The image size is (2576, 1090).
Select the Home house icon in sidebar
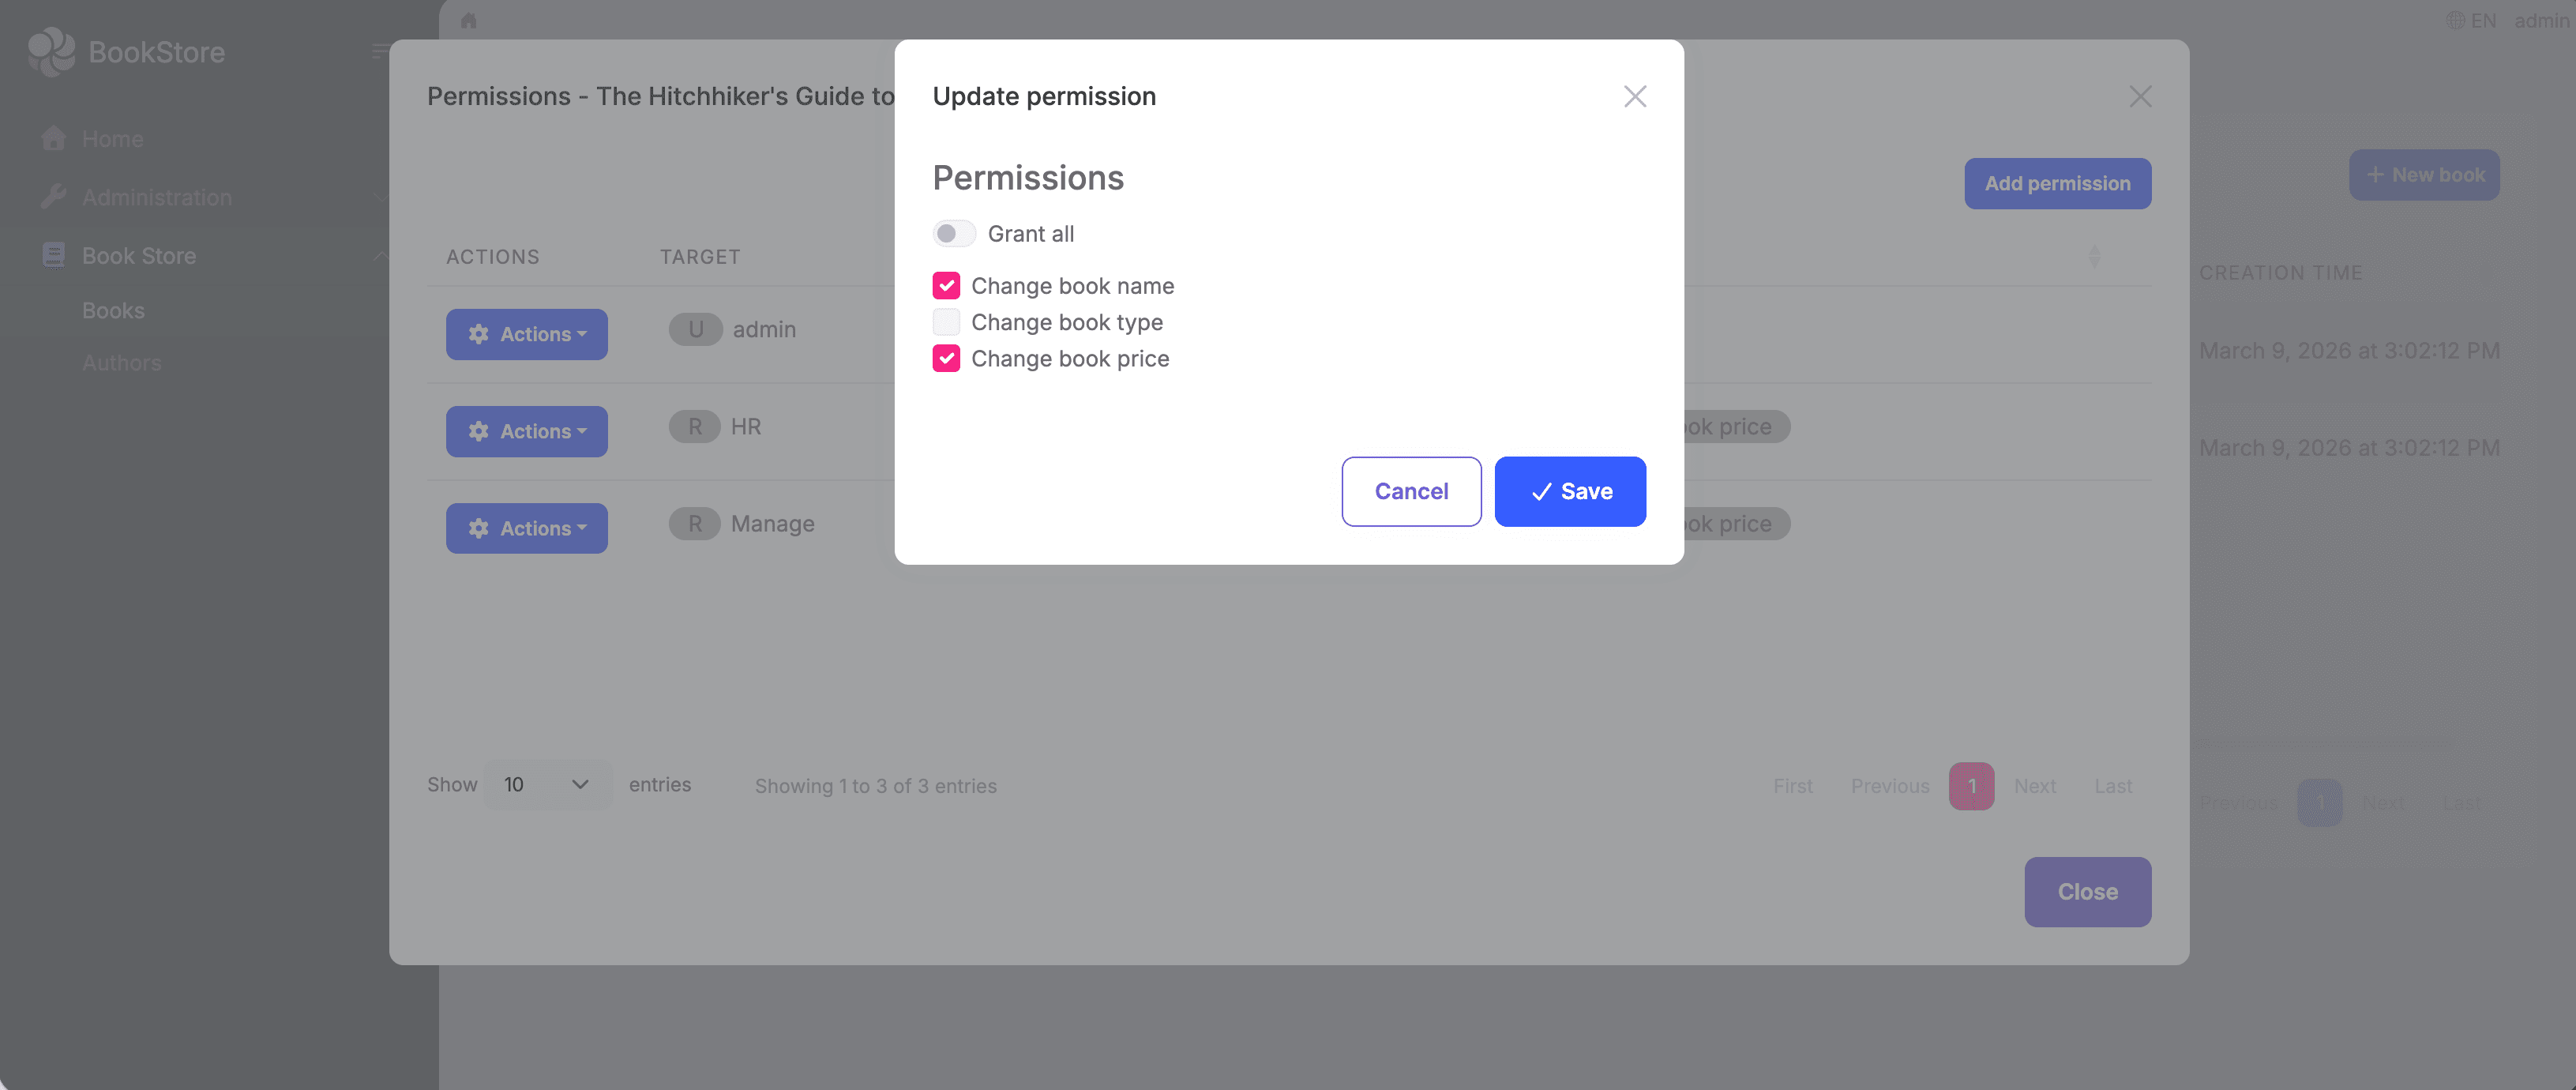[x=54, y=138]
